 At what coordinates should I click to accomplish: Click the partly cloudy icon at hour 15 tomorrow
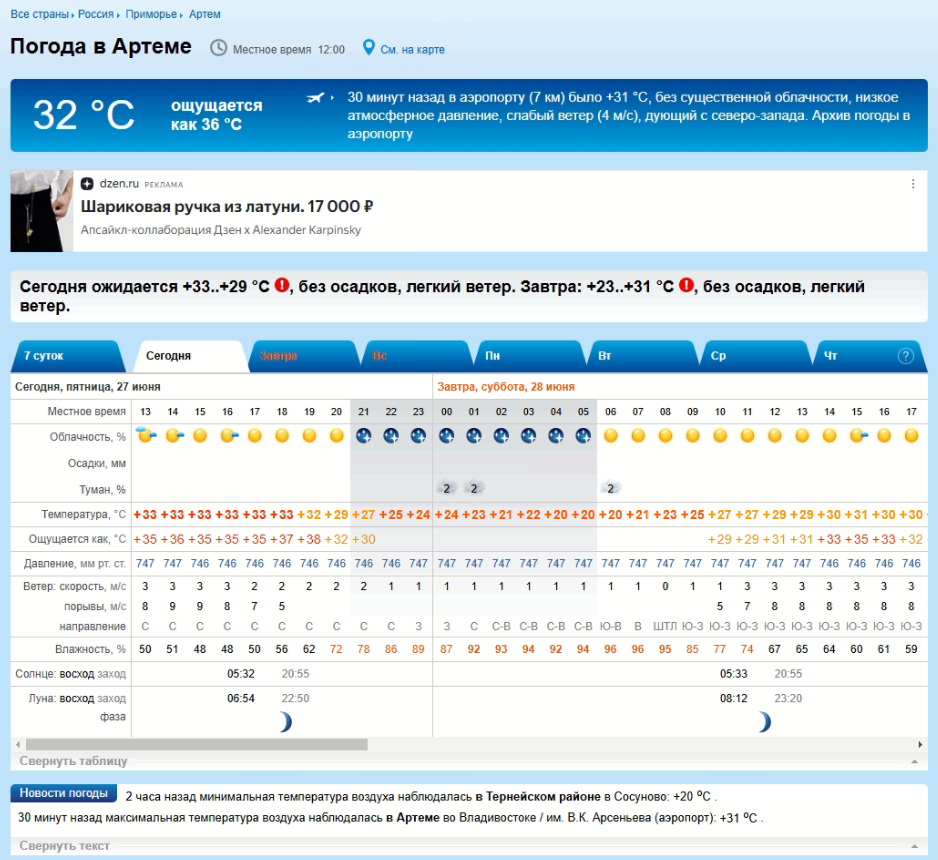point(858,435)
